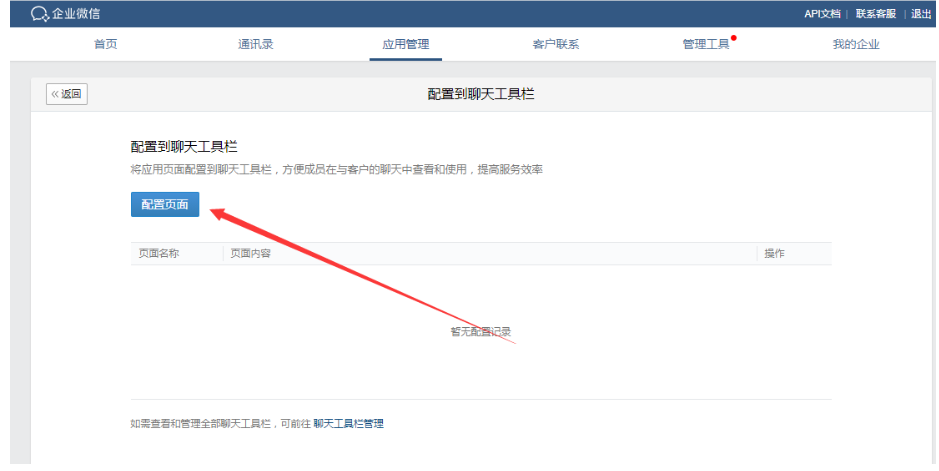Select the 应用管理 tab

pyautogui.click(x=405, y=44)
